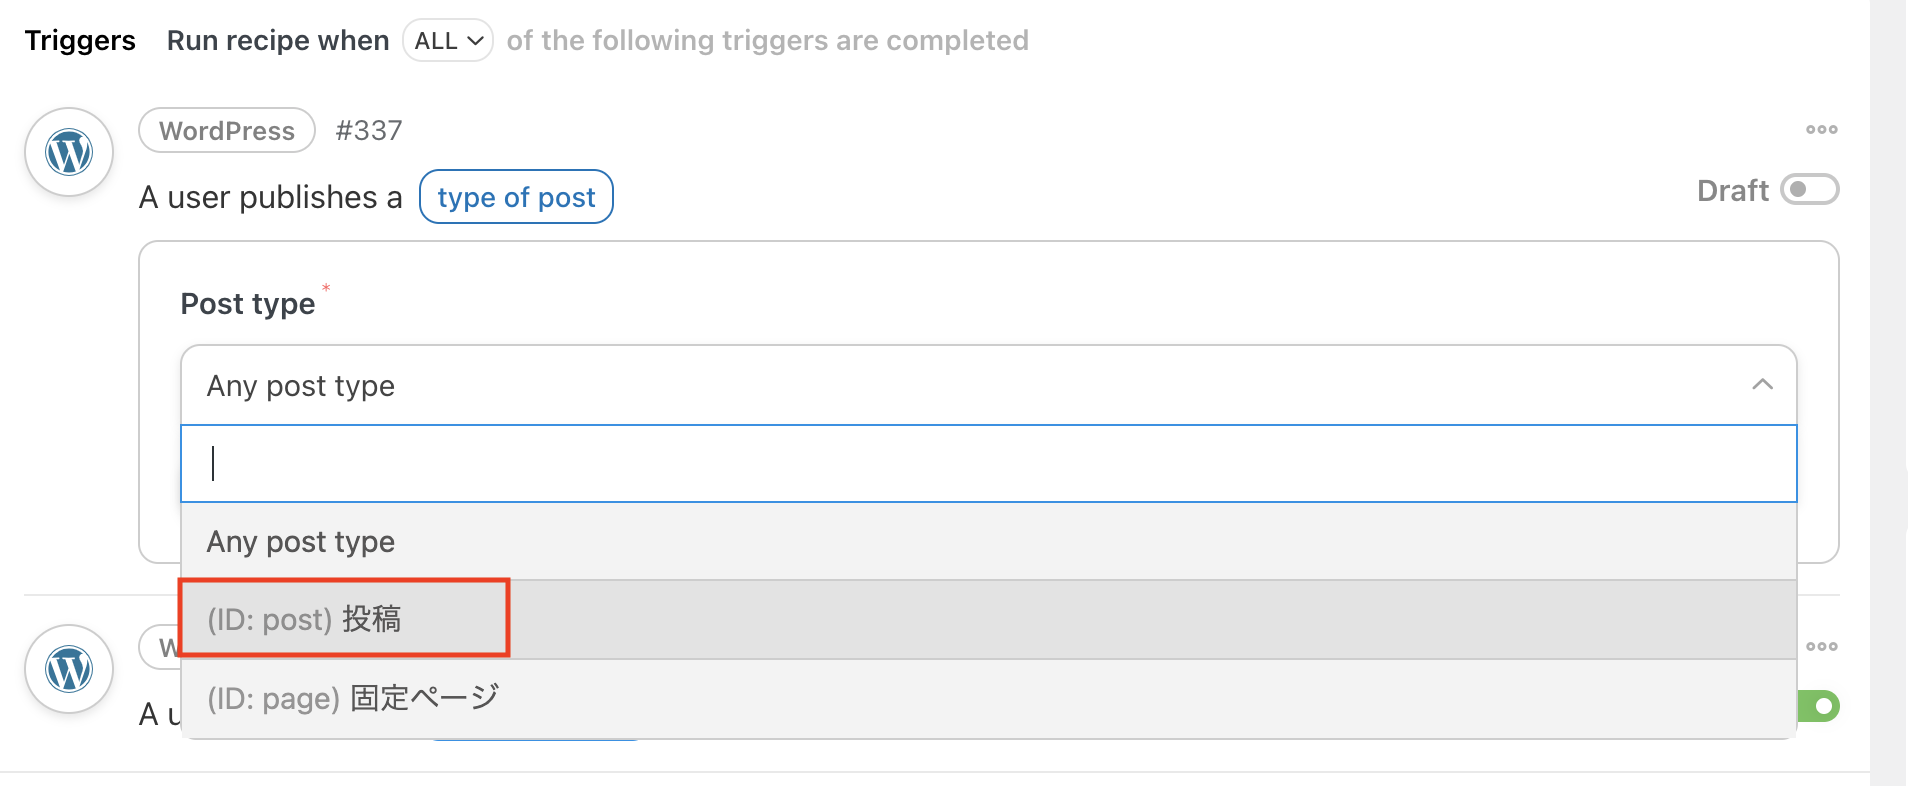
Task: Open the three-dot menu for trigger #337
Action: click(x=1821, y=129)
